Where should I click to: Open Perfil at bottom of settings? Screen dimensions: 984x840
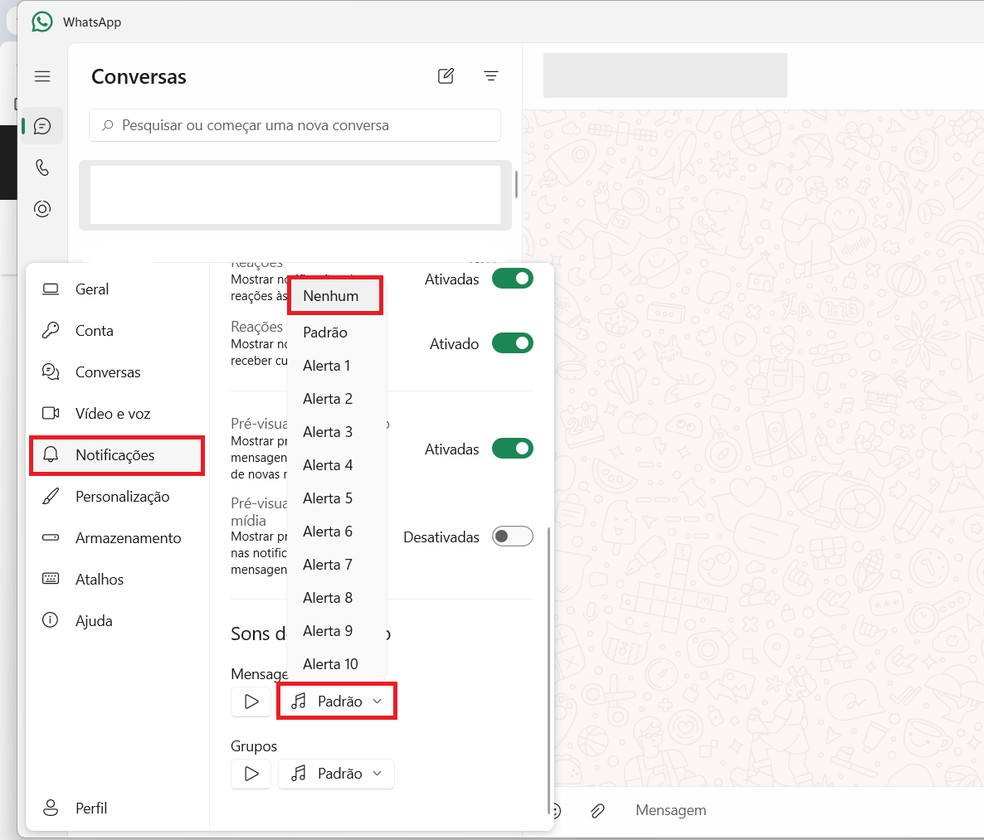116,808
